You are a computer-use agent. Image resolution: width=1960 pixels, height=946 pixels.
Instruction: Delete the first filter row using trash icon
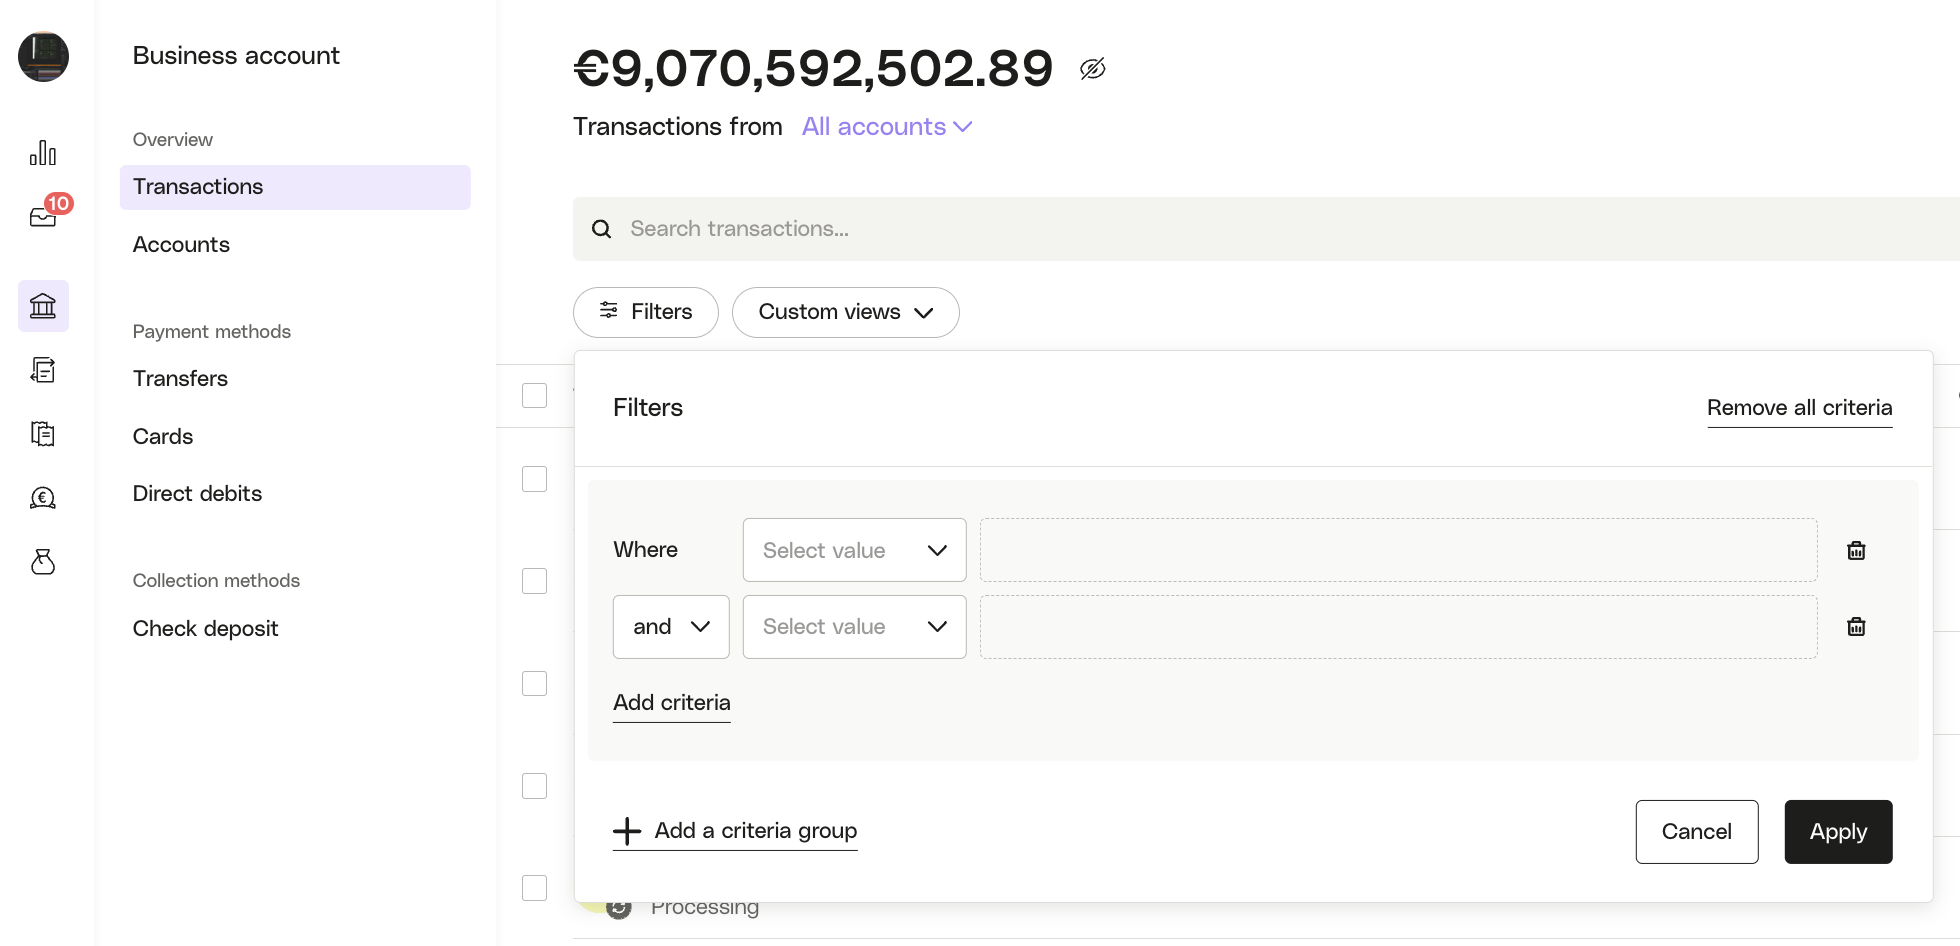point(1857,550)
